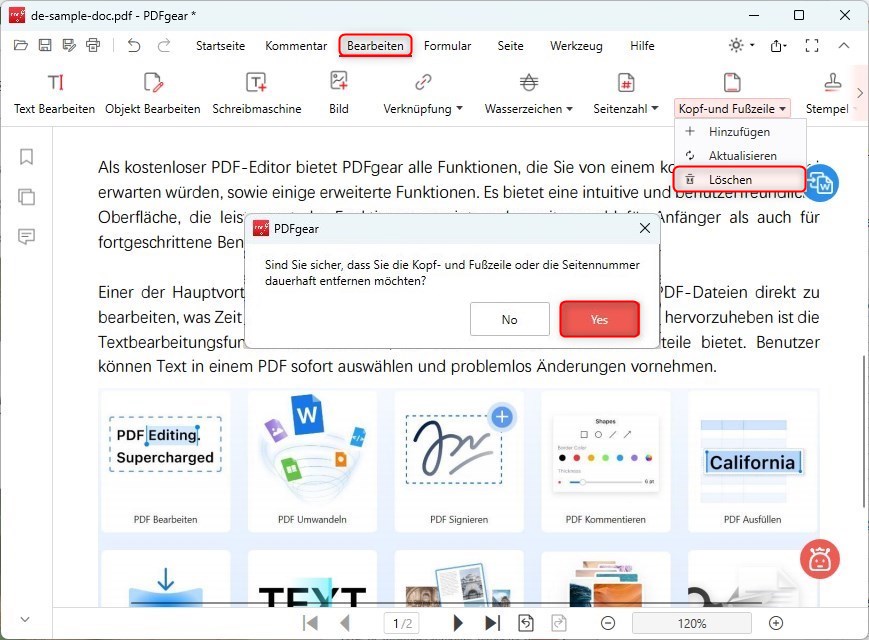
Task: Click the PDF Kommentieren feature card
Action: 605,461
